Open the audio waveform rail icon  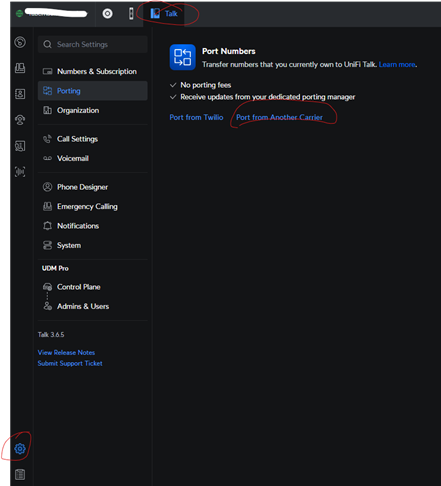(x=20, y=172)
